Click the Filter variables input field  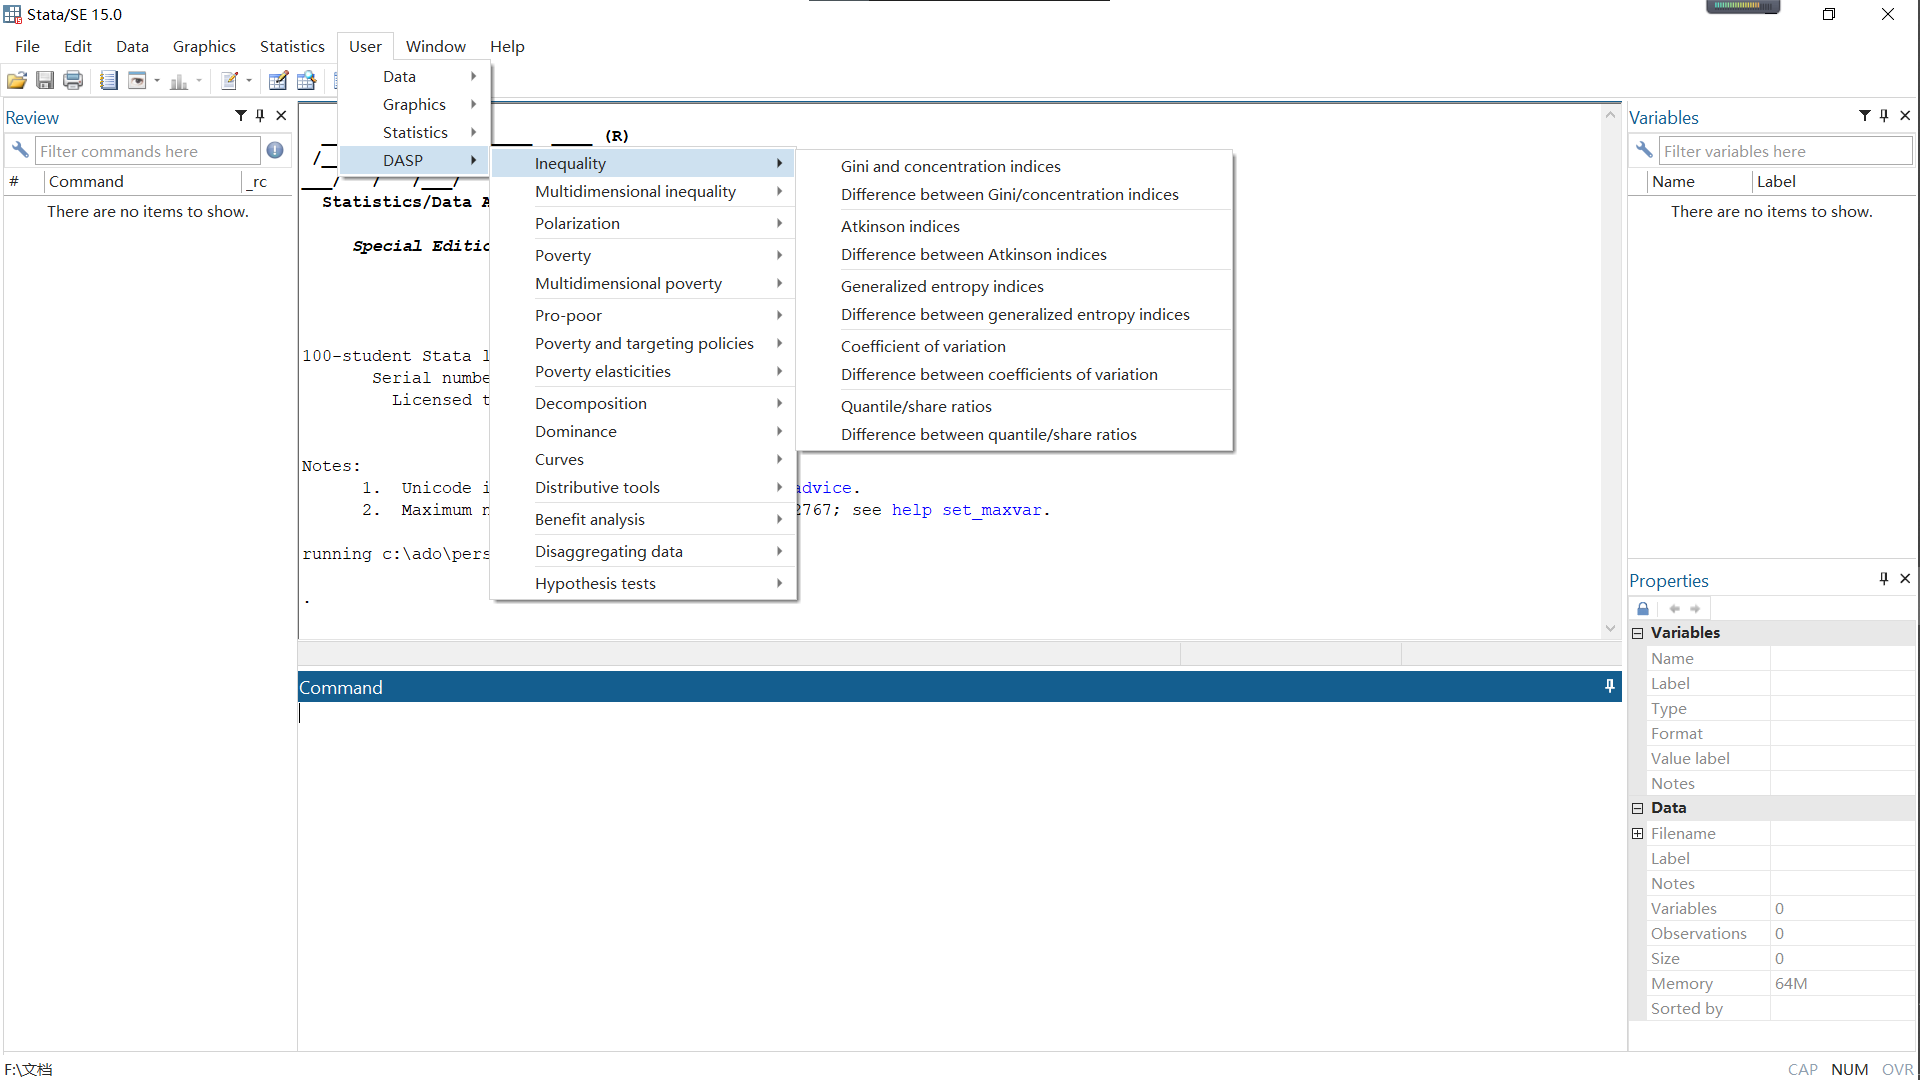1785,151
